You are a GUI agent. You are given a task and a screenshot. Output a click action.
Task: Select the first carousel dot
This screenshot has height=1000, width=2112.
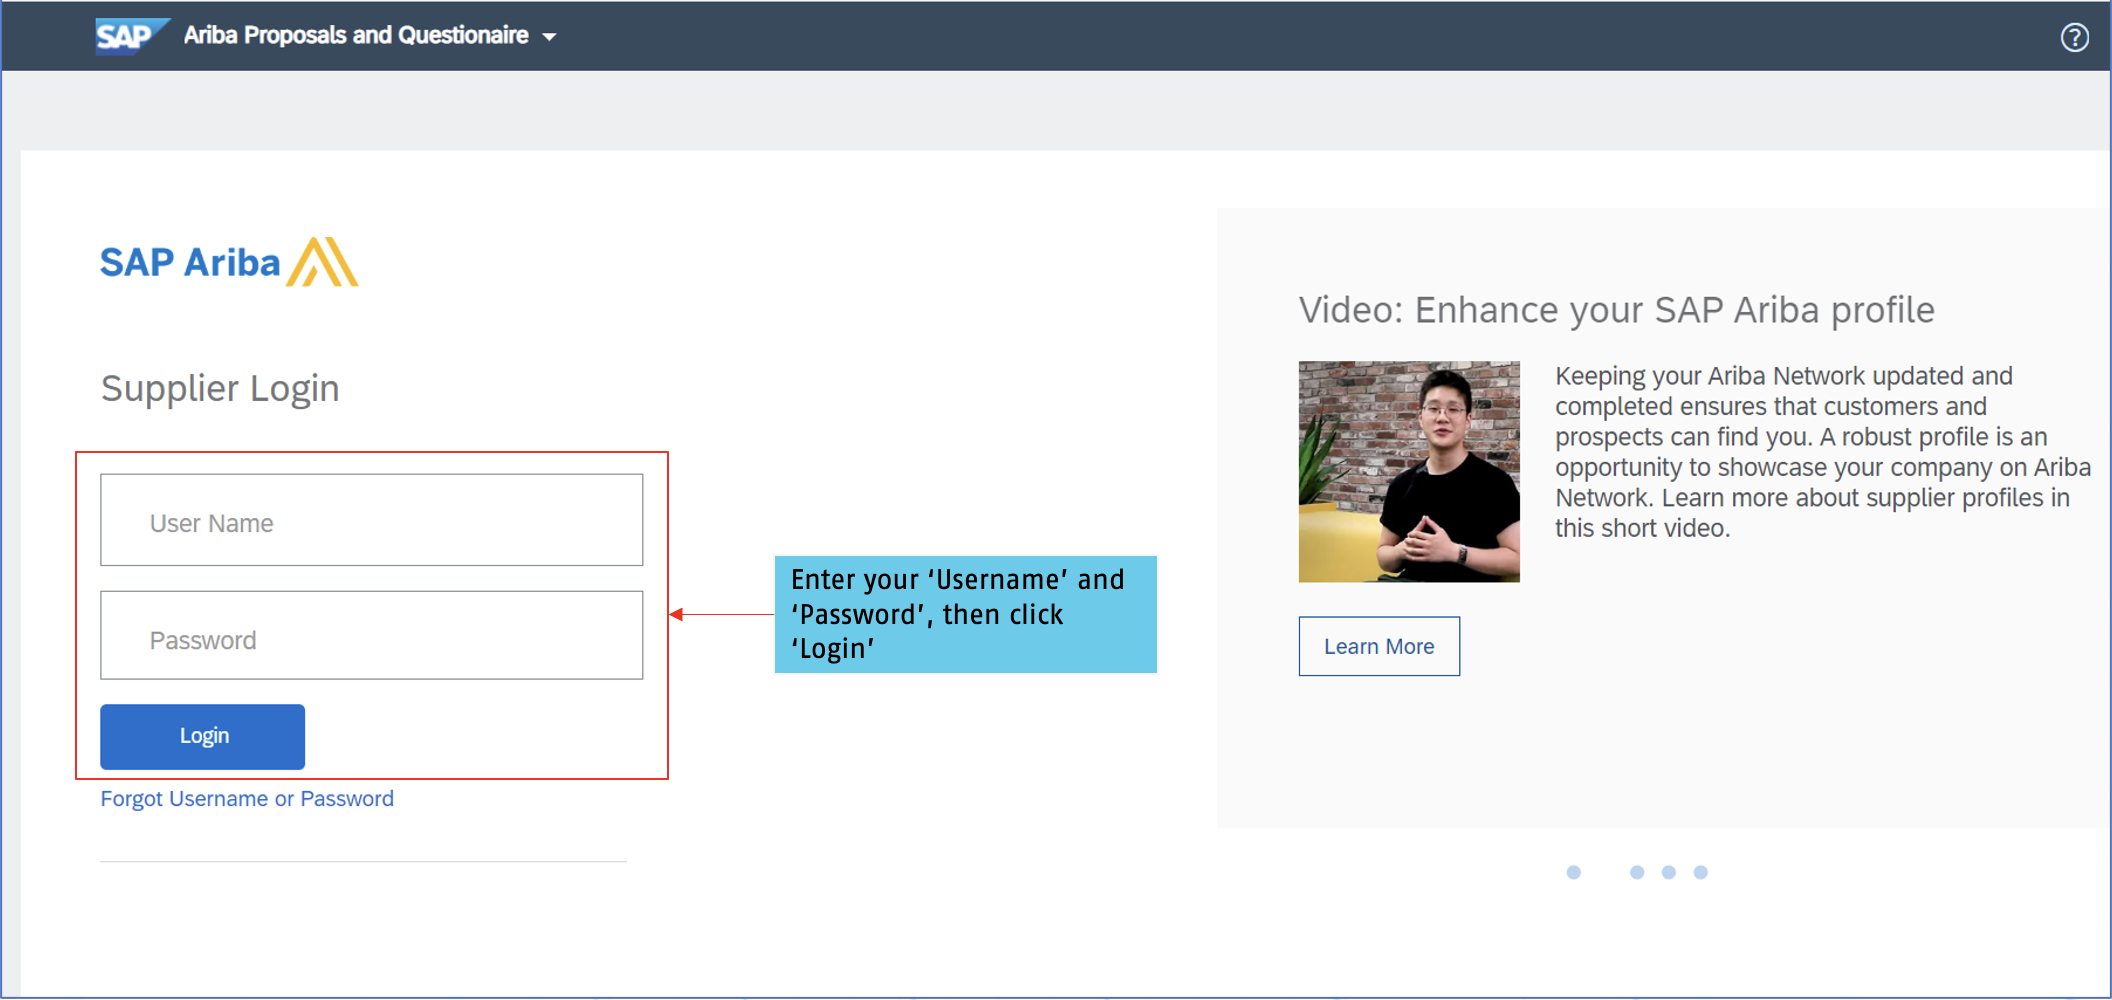pos(1573,872)
